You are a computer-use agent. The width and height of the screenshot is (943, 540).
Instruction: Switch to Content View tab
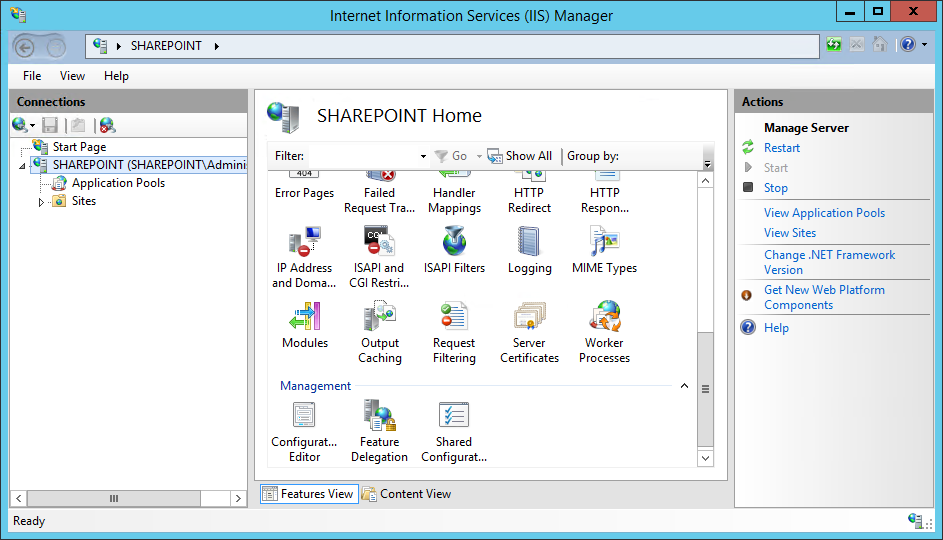(407, 494)
